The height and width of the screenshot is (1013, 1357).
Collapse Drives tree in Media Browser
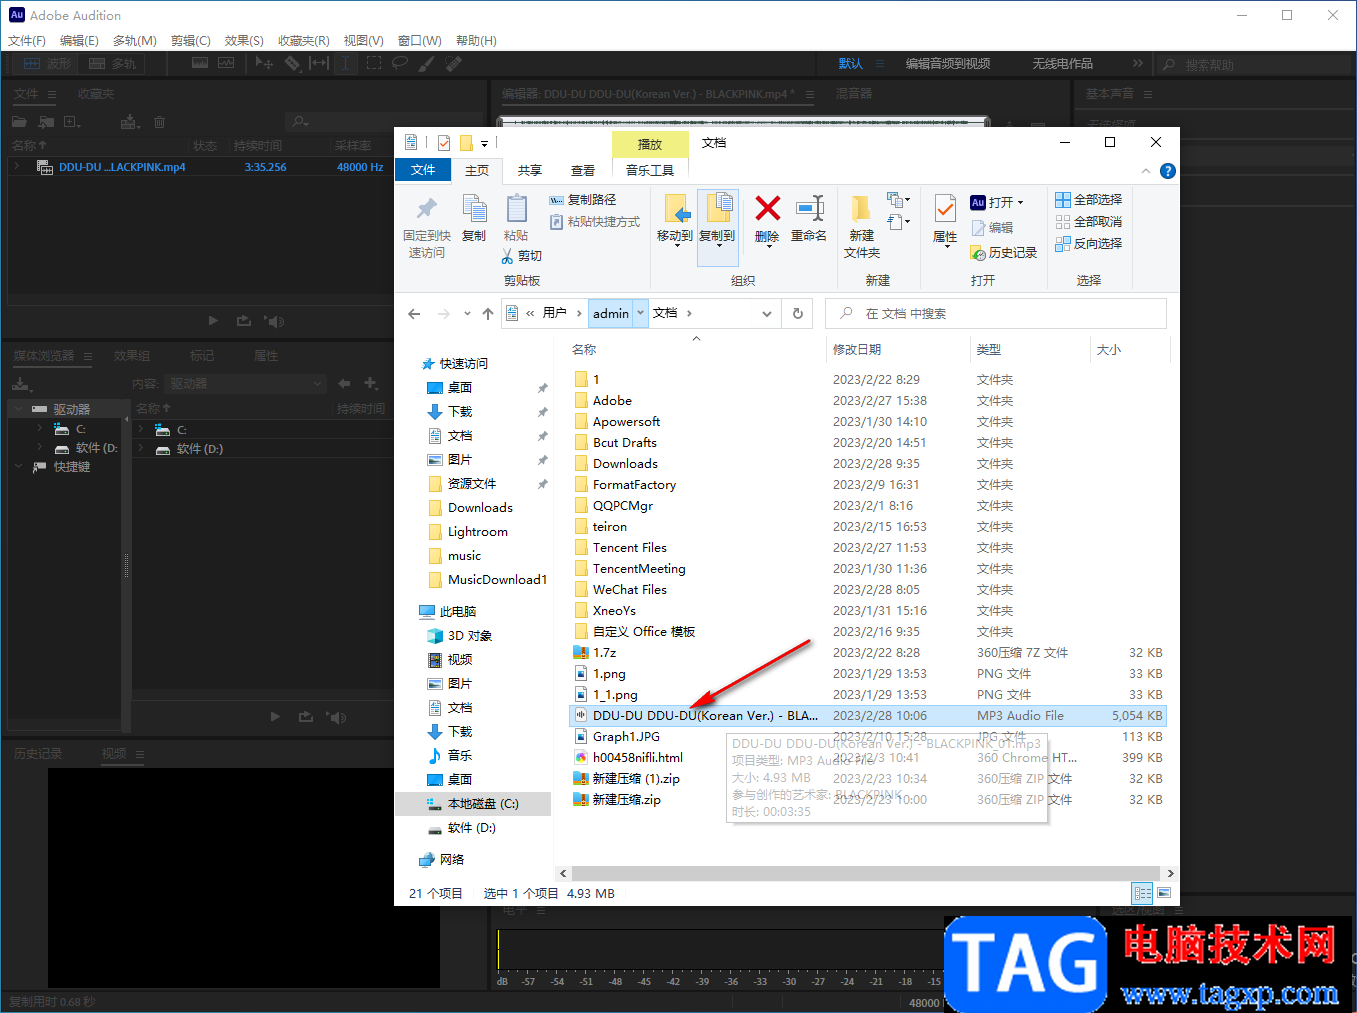[17, 408]
